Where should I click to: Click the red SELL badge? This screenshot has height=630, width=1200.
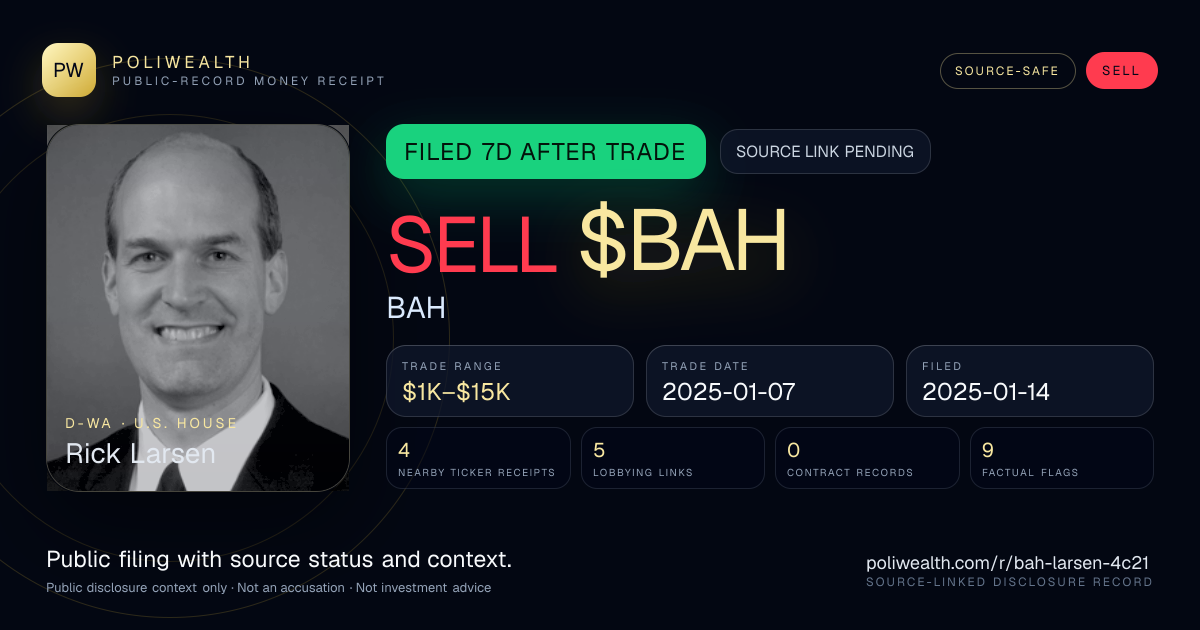[1121, 71]
